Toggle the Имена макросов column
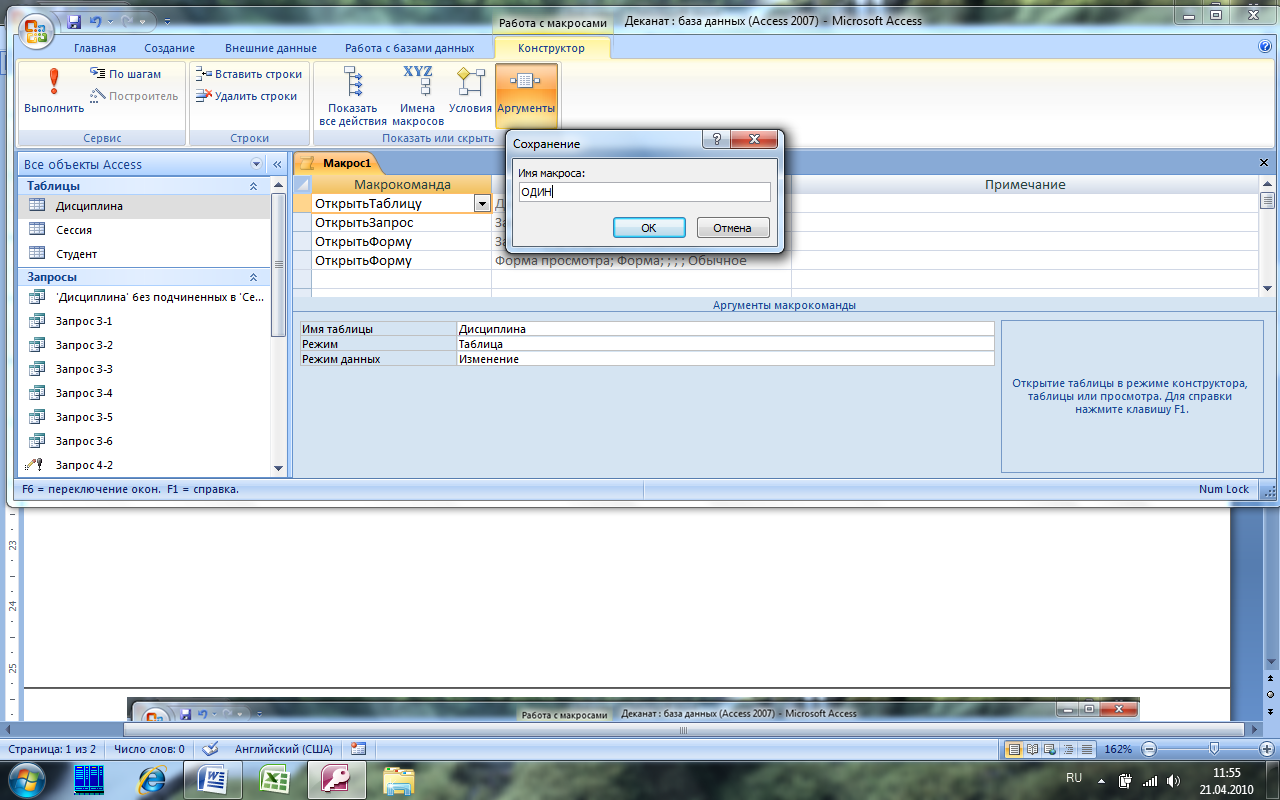1280x800 pixels. pyautogui.click(x=417, y=96)
